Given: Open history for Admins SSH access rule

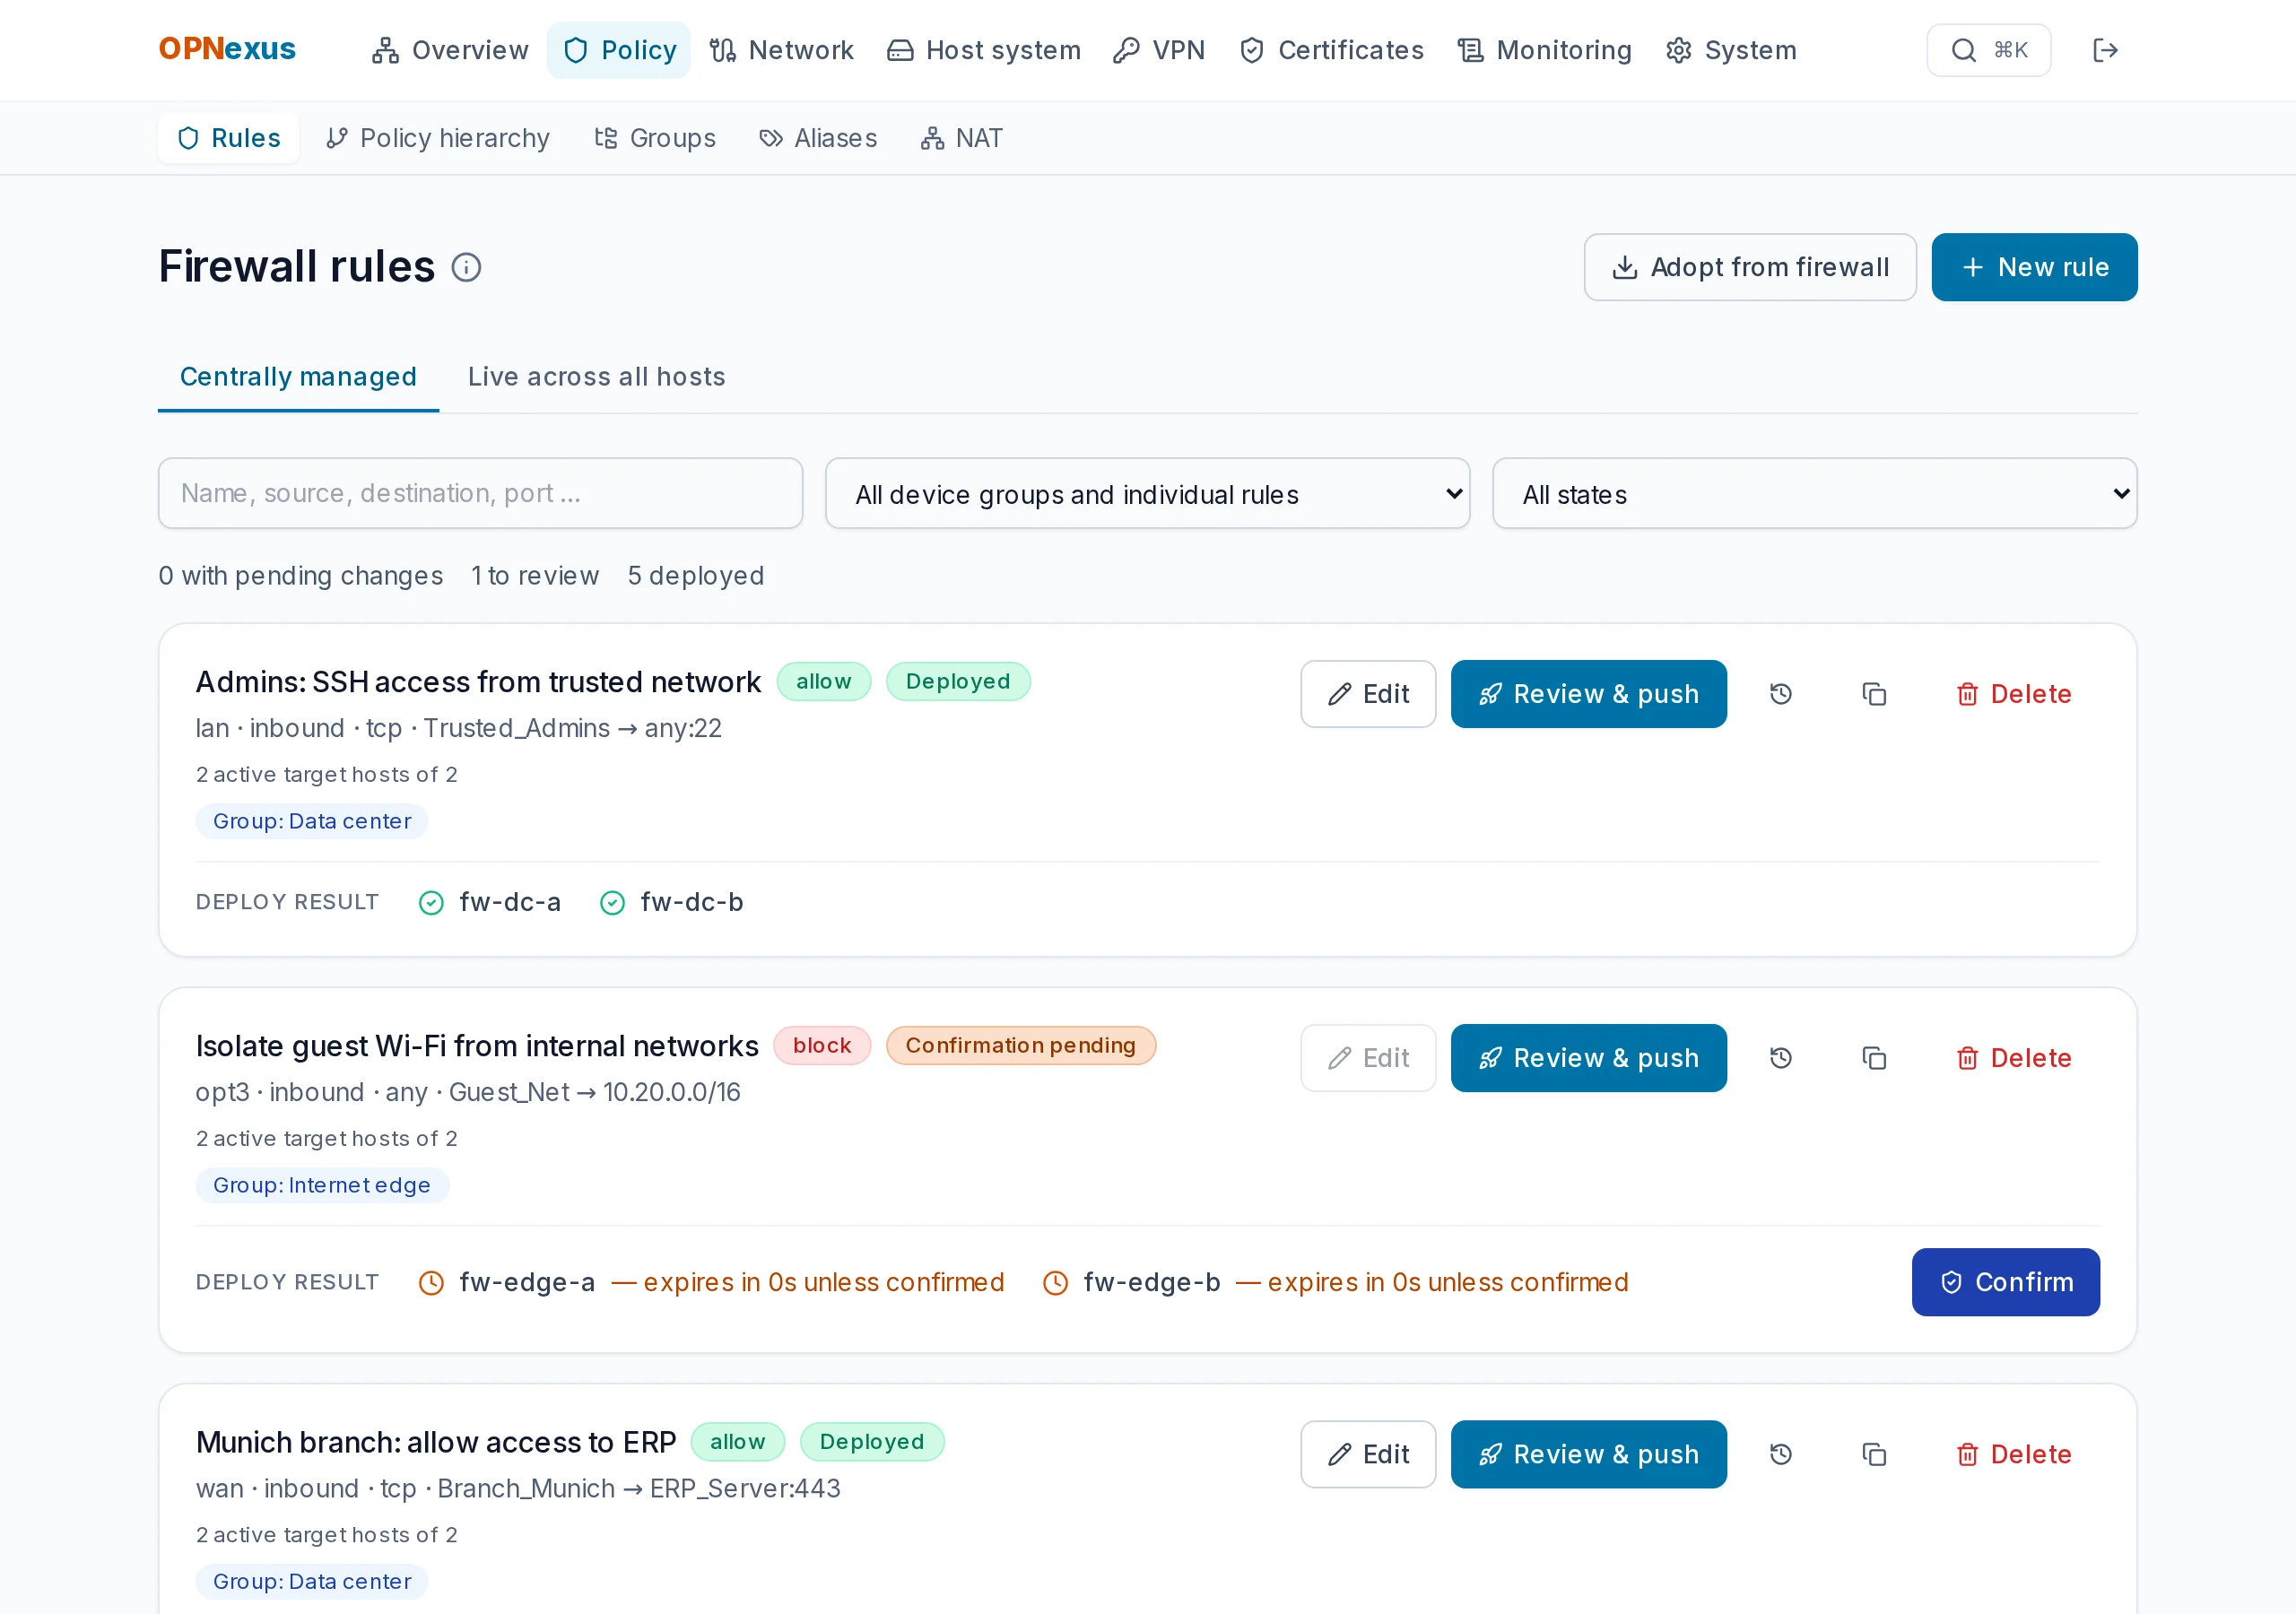Looking at the screenshot, I should pyautogui.click(x=1780, y=694).
